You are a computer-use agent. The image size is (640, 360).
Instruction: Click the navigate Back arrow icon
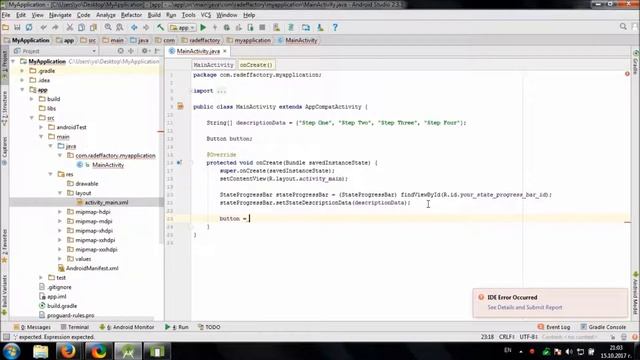(x=134, y=27)
